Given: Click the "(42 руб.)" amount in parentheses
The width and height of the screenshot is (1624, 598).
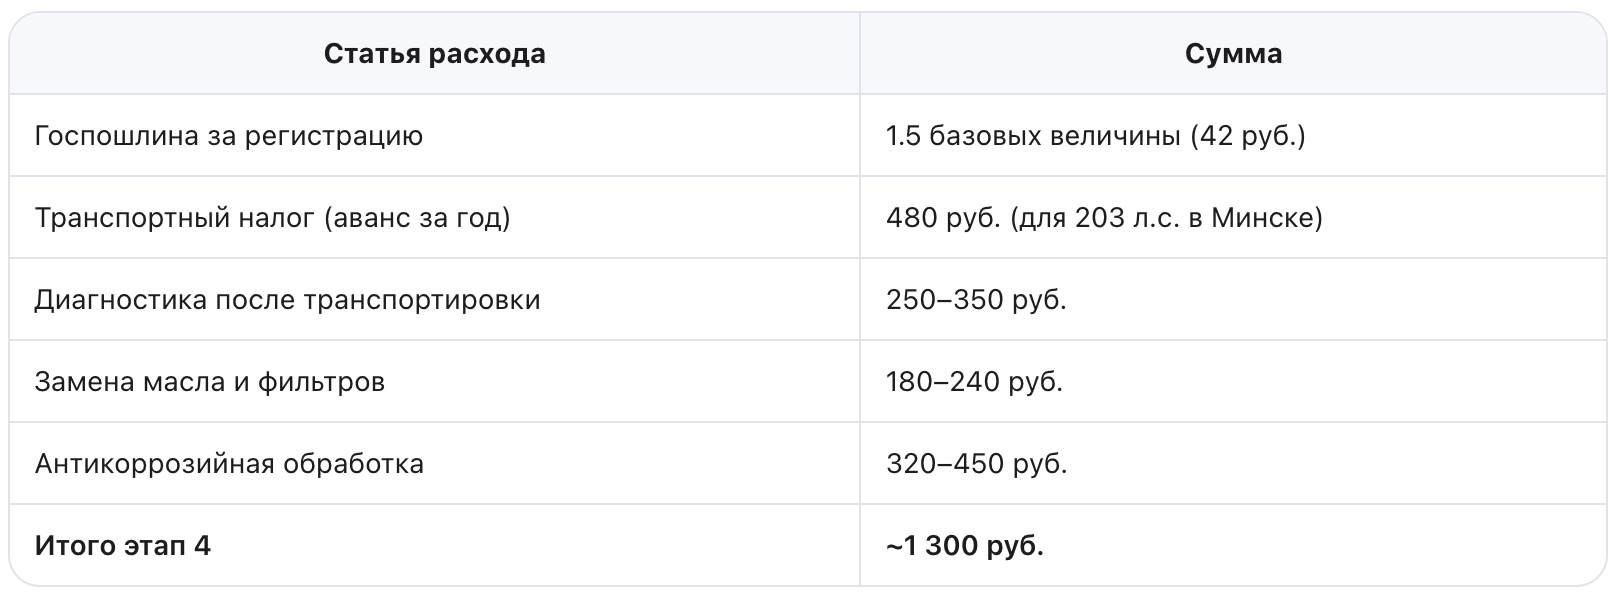Looking at the screenshot, I should 1248,136.
